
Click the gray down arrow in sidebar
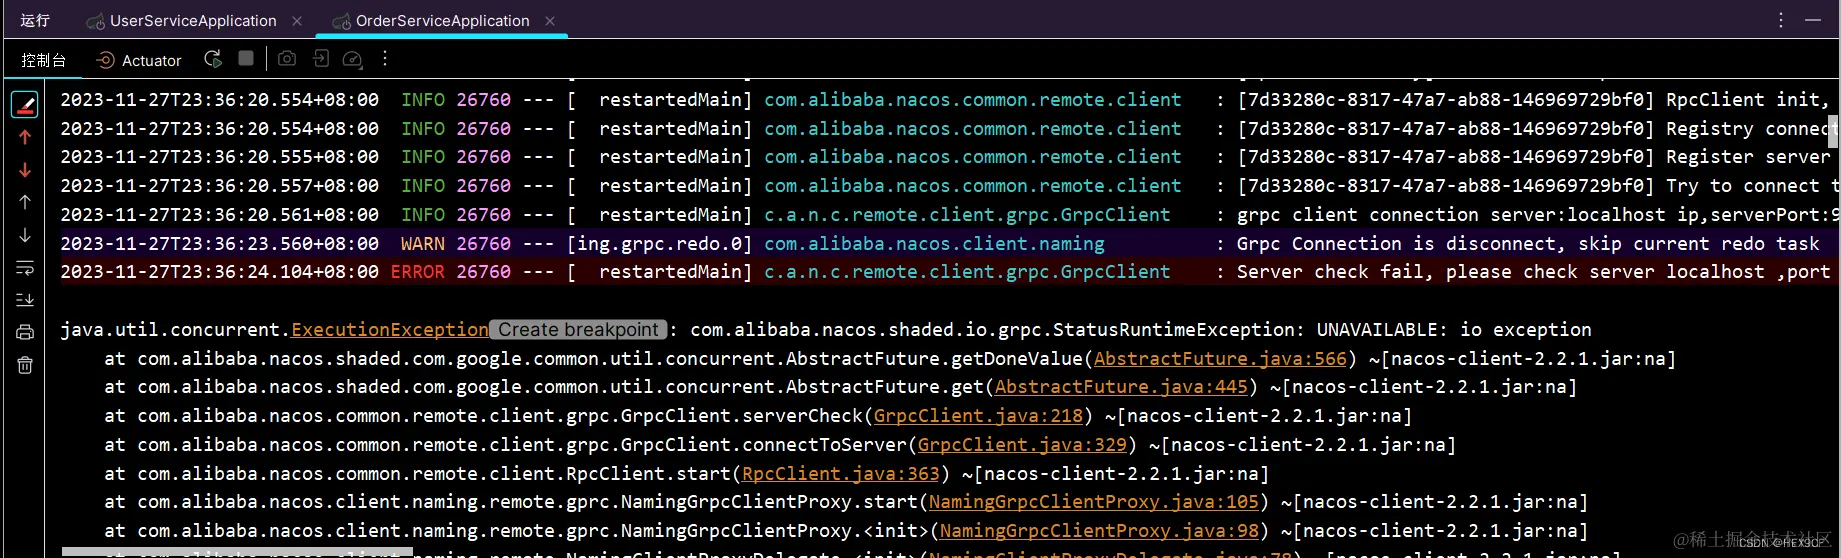click(25, 235)
